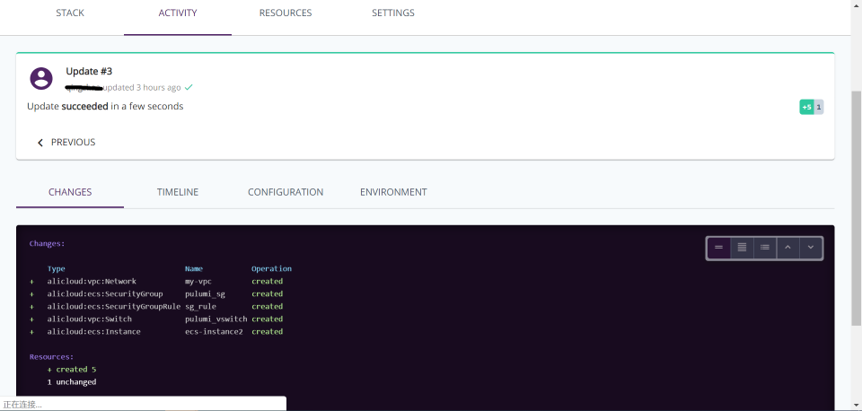This screenshot has width=862, height=411.
Task: Choose the detailed list view icon
Action: pos(765,247)
